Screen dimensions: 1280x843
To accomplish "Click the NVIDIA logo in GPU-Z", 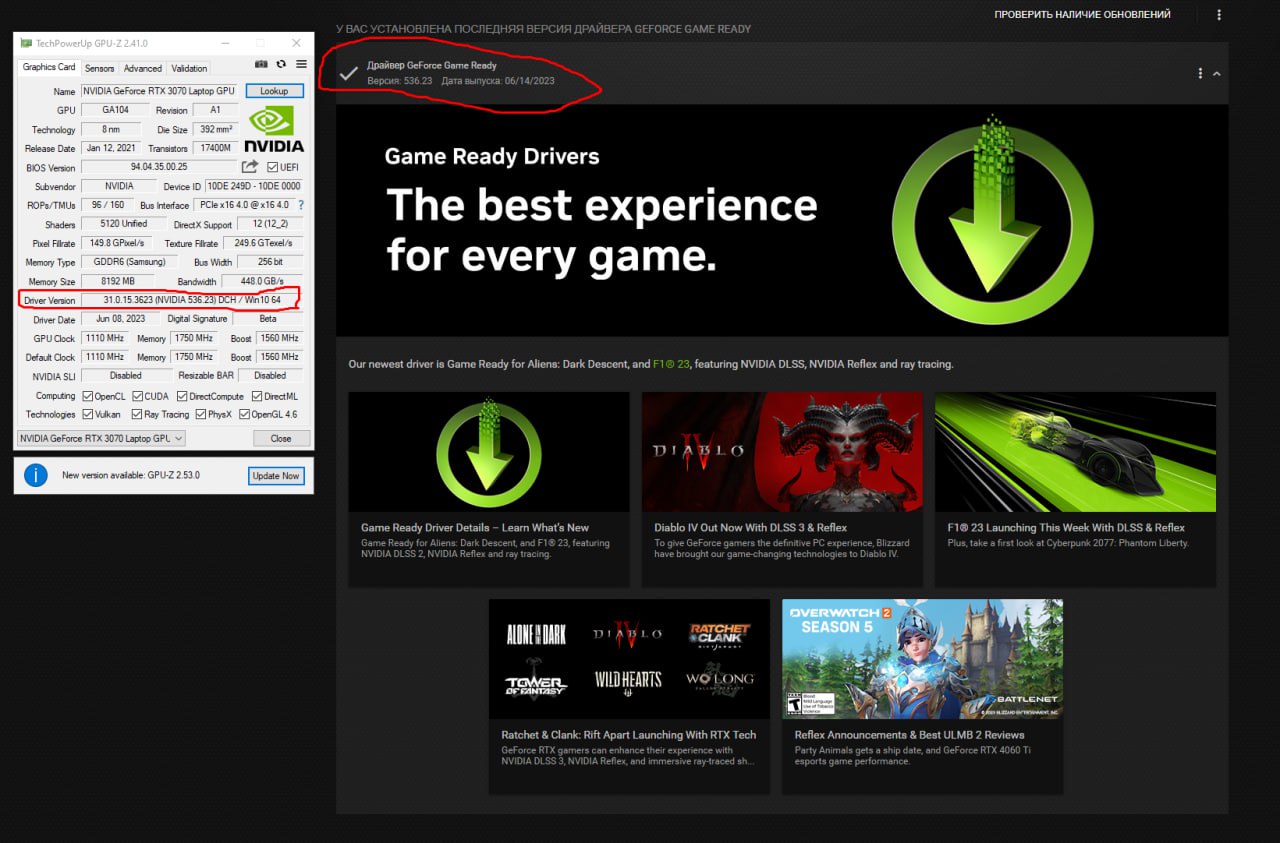I will [275, 129].
